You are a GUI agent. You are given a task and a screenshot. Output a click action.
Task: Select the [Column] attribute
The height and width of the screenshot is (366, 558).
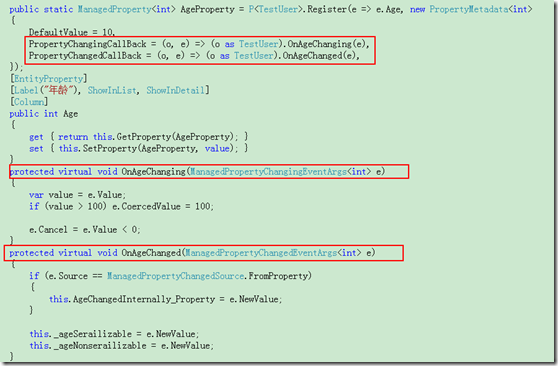(x=29, y=102)
